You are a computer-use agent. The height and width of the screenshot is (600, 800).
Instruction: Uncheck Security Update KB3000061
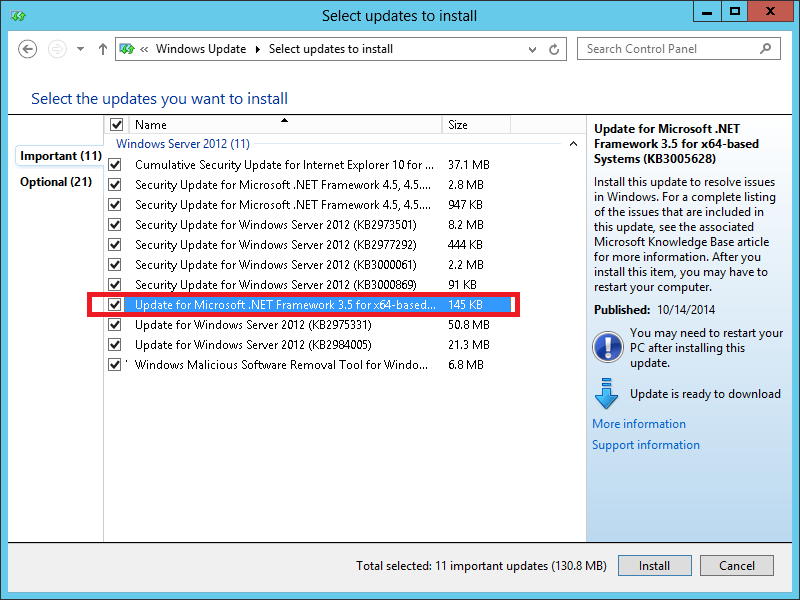click(115, 265)
